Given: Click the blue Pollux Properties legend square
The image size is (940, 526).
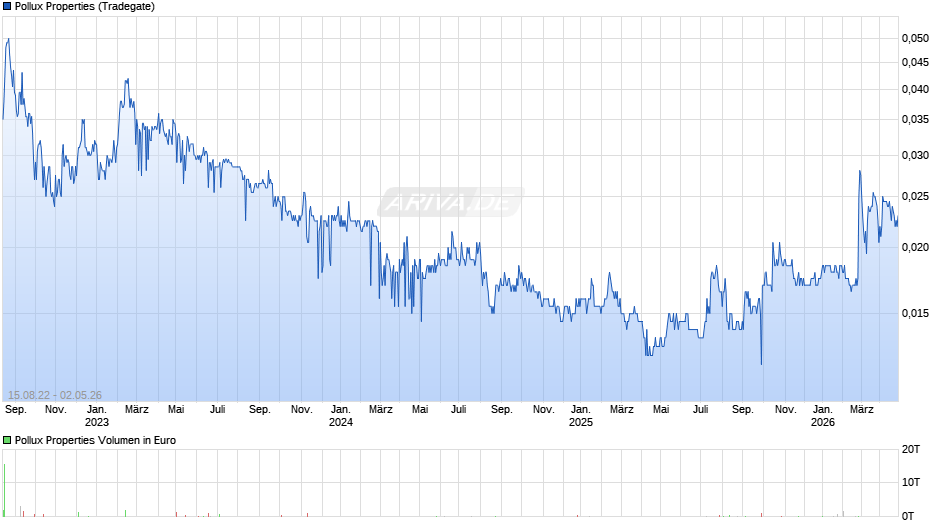Looking at the screenshot, I should [x=7, y=7].
